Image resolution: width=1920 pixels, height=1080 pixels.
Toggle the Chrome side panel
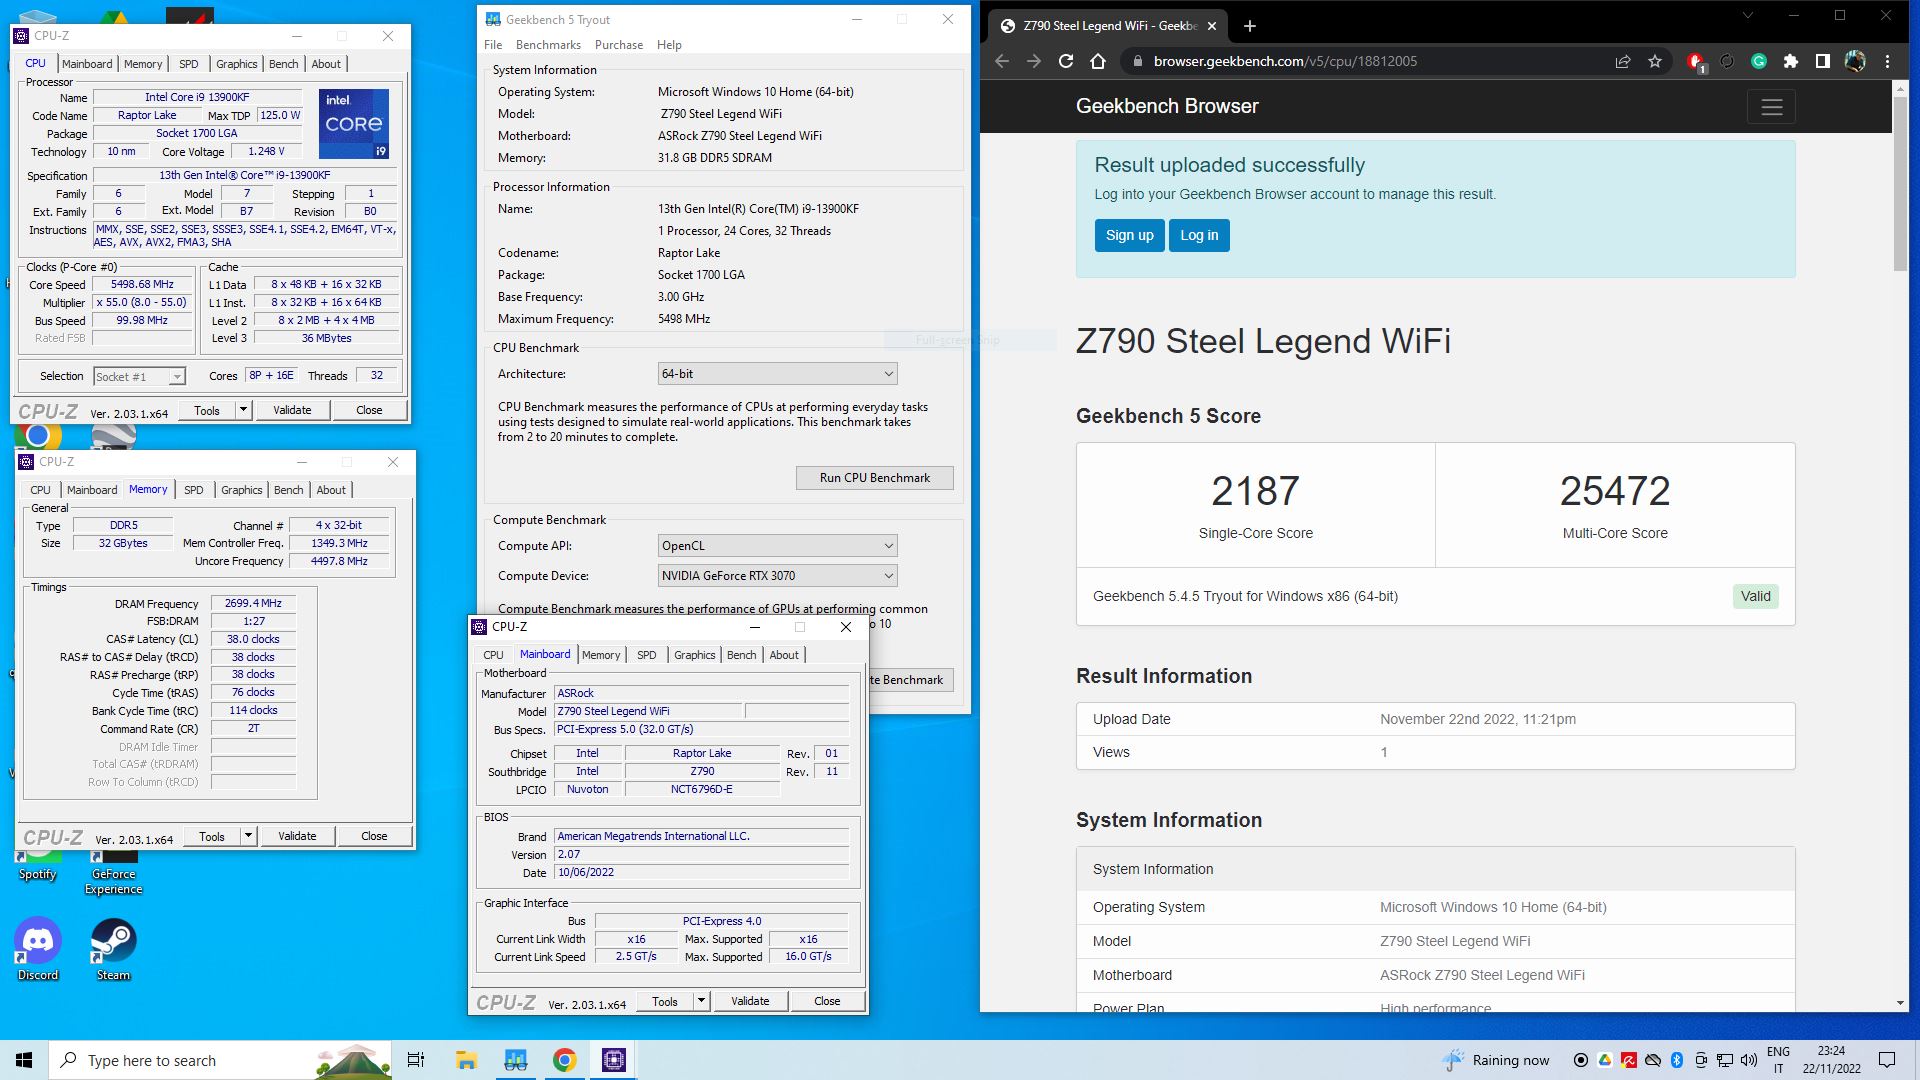[1823, 61]
